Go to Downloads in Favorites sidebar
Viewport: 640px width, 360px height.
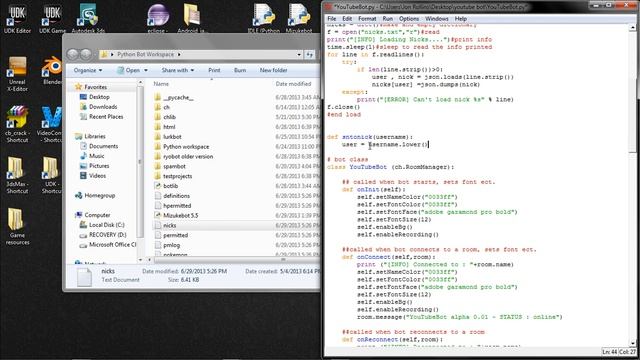pos(103,107)
